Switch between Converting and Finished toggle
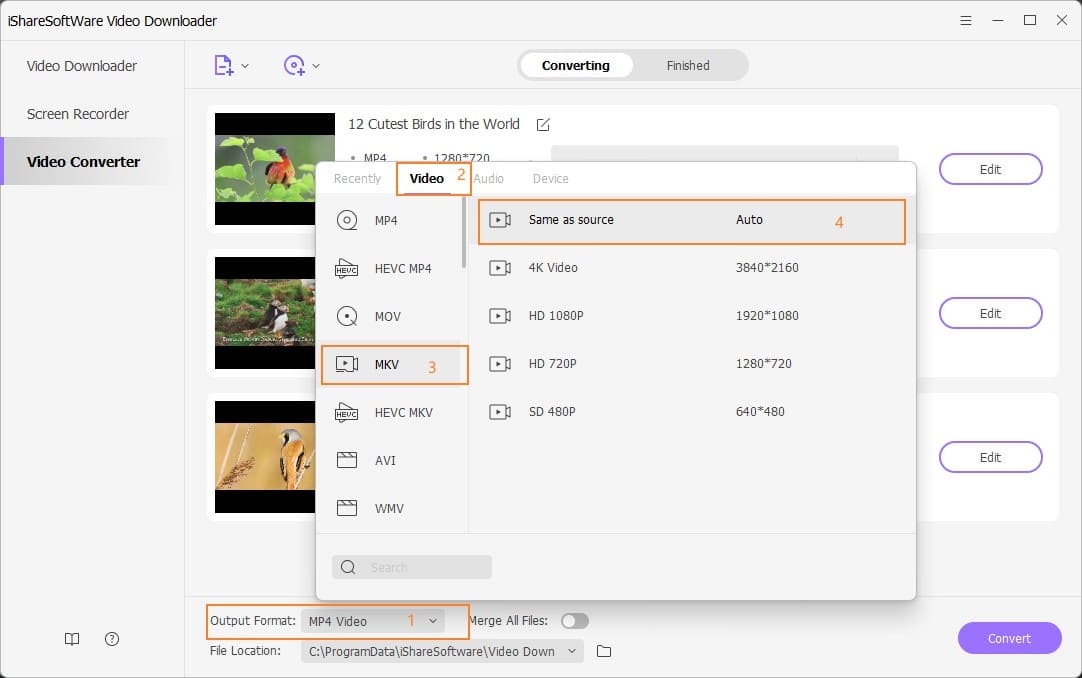 (633, 65)
